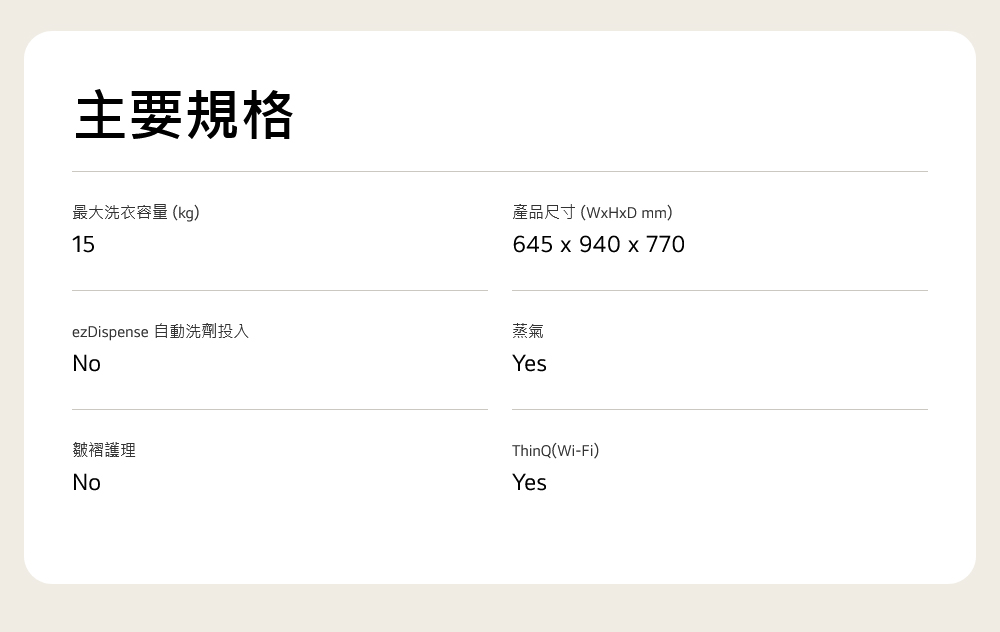
Task: Select the 皺褶護理 label
Action: click(104, 450)
